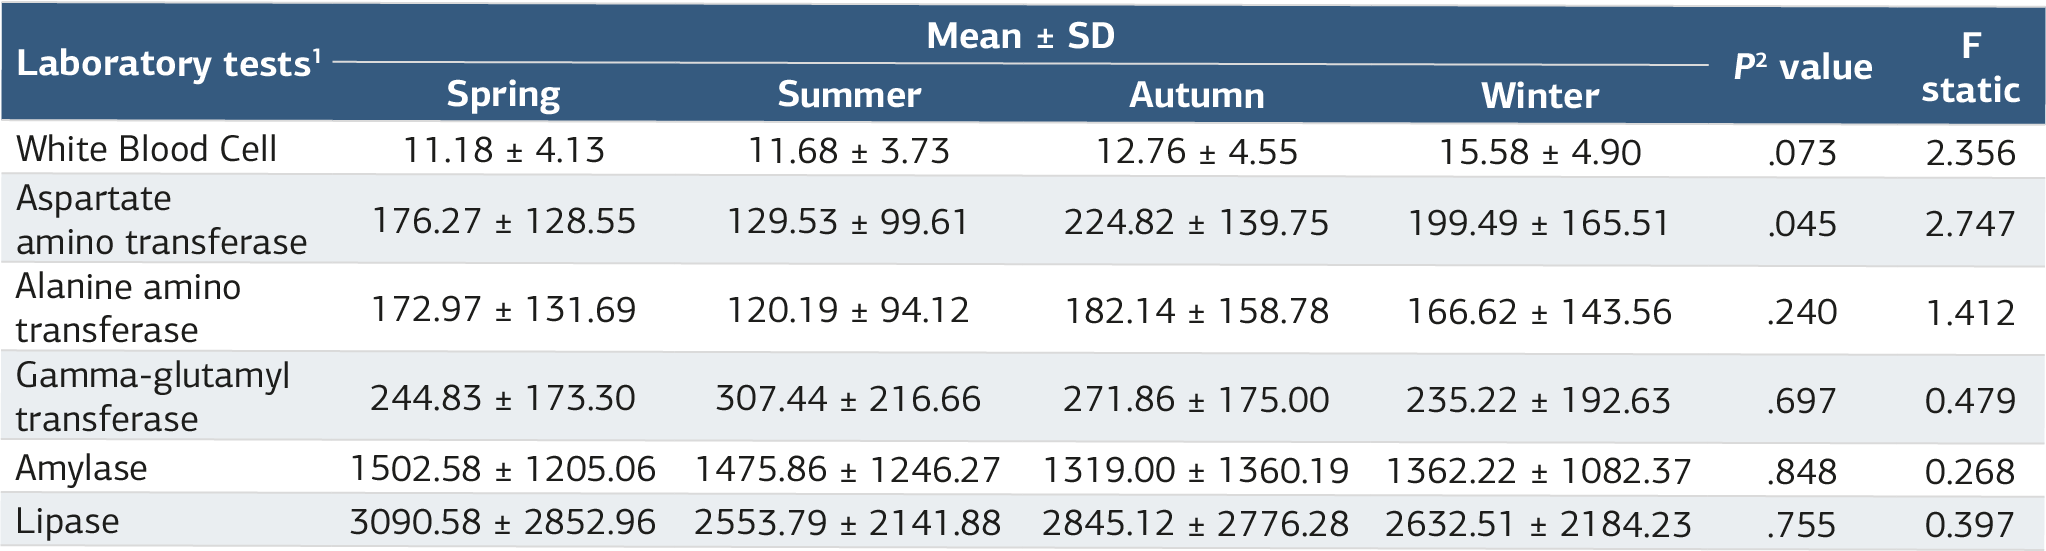The image size is (2046, 551).
Task: Click the Mean ± SD header
Action: 1020,36
